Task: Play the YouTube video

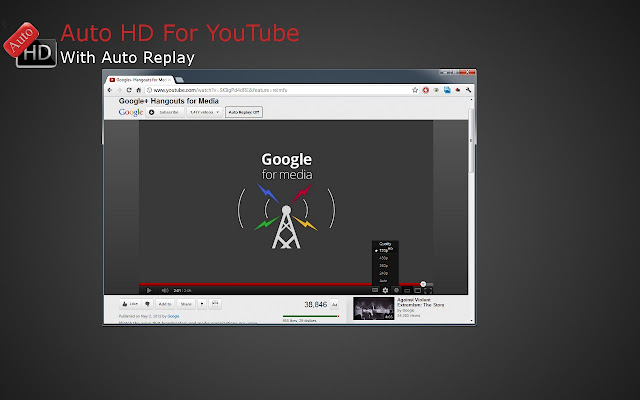Action: point(149,290)
